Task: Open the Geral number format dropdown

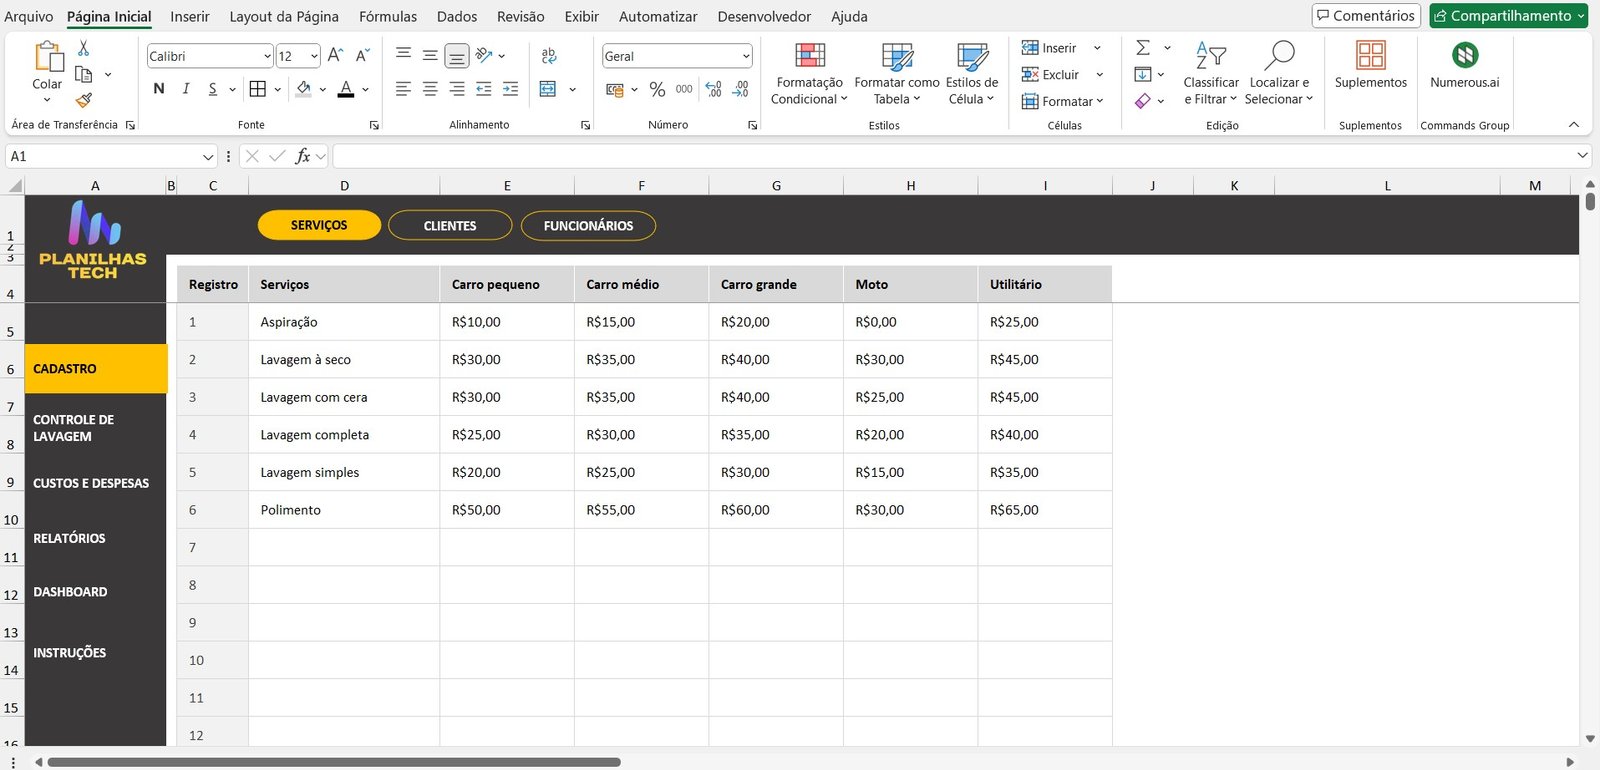Action: (746, 56)
